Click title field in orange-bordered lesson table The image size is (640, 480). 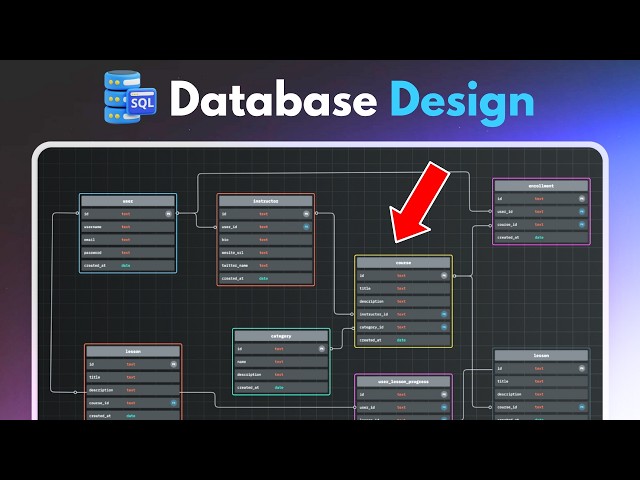133,377
